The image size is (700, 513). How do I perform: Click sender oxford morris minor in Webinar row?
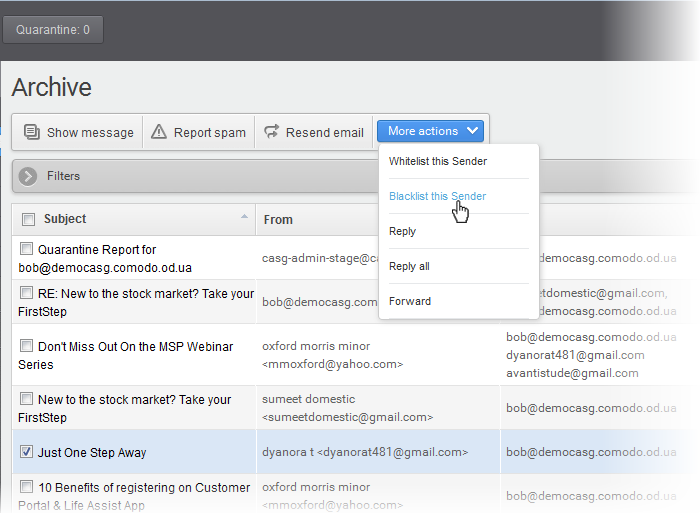(x=332, y=355)
